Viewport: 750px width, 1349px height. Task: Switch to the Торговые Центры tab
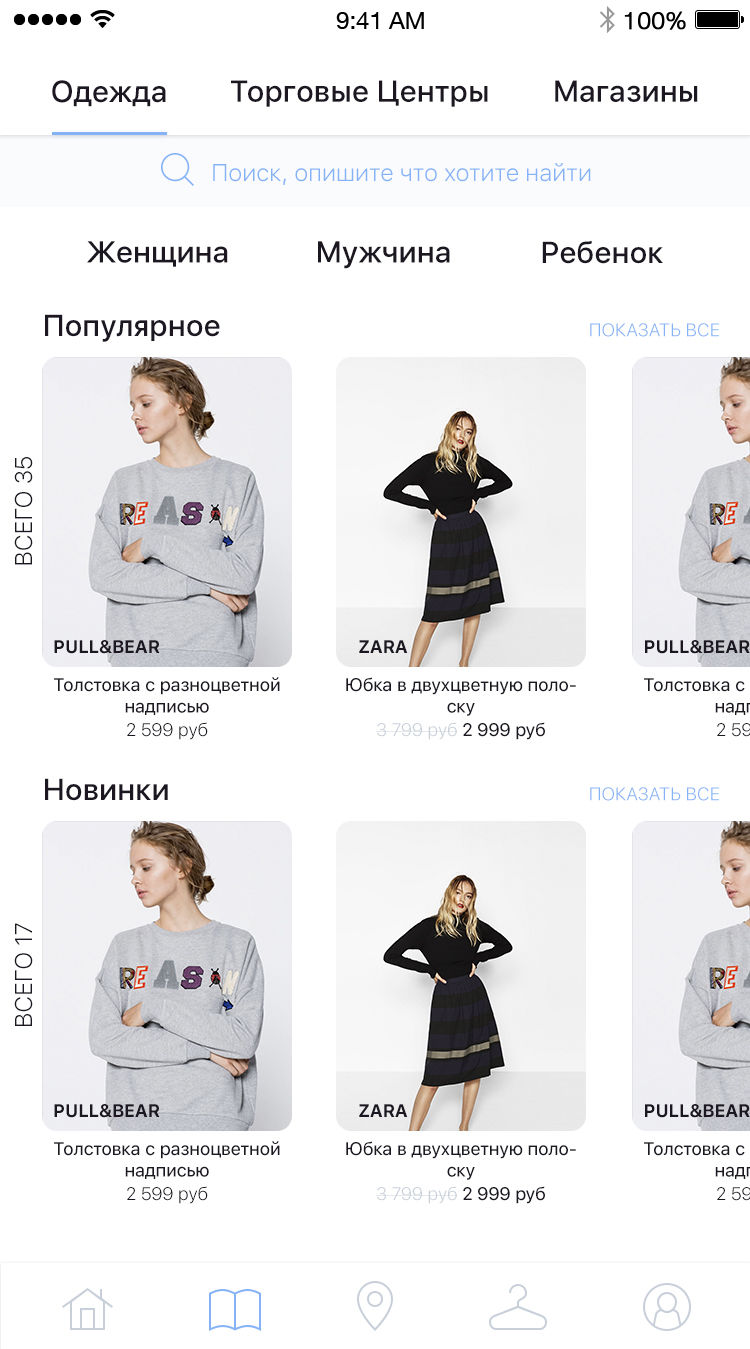[x=360, y=92]
